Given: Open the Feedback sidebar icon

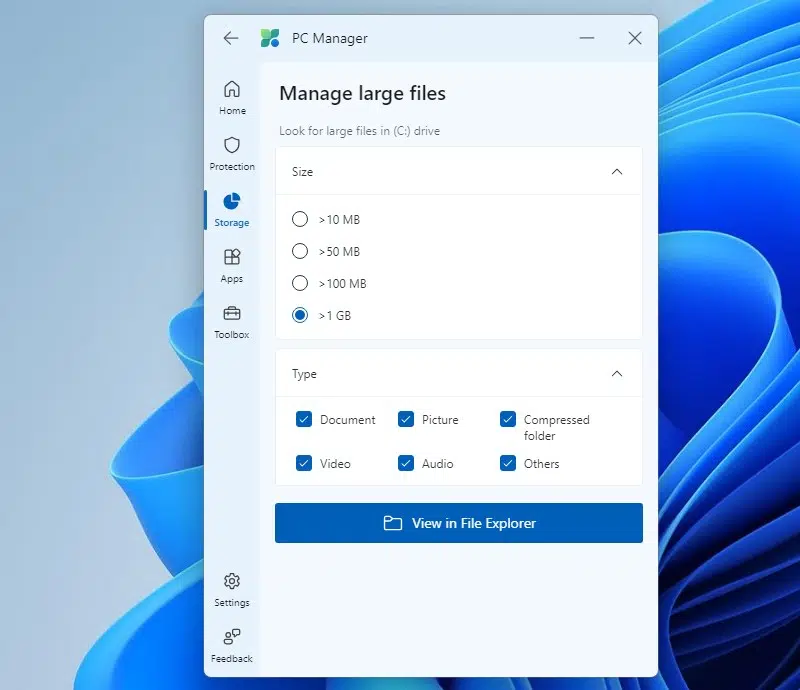Looking at the screenshot, I should pos(232,645).
